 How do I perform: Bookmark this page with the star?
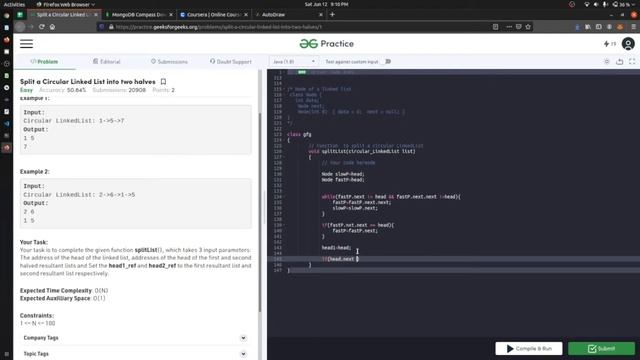pyautogui.click(x=528, y=27)
